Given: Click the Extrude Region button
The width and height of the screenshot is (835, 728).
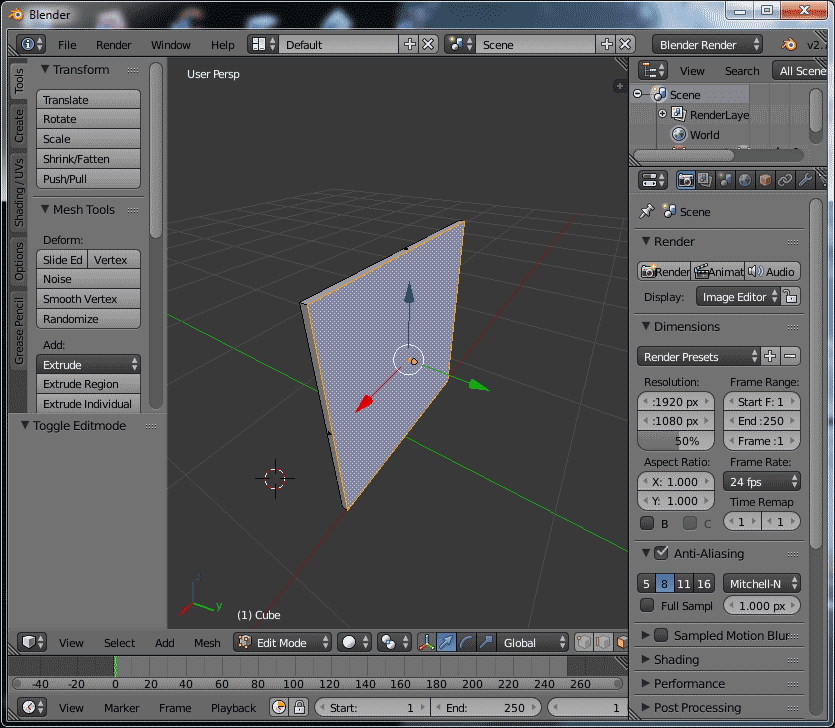Looking at the screenshot, I should 87,384.
